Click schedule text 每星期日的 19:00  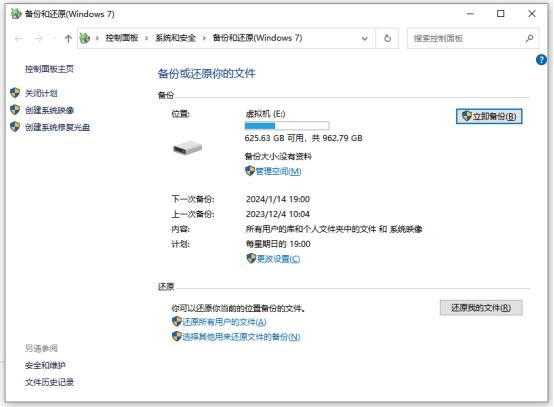point(278,244)
